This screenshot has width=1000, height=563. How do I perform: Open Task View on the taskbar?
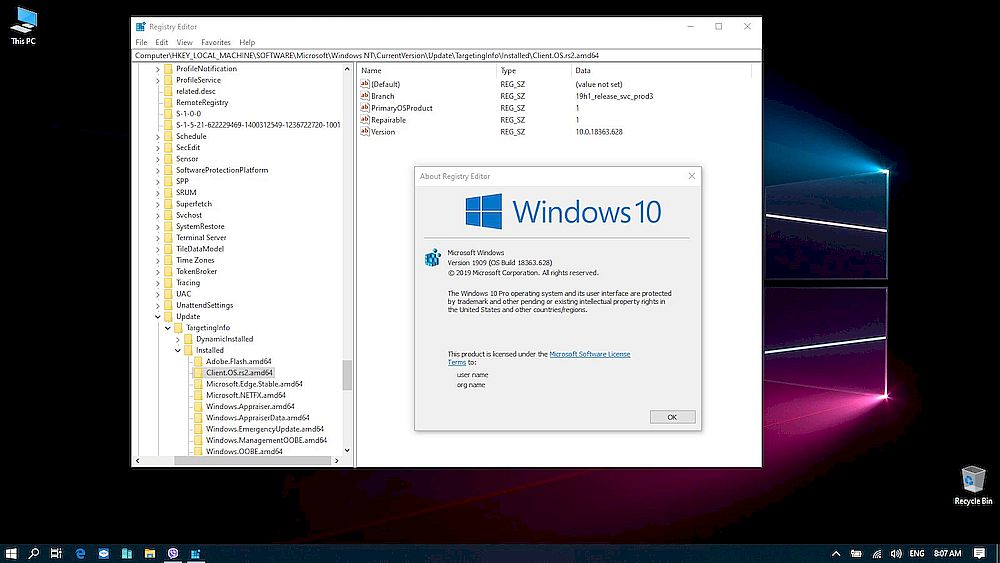(x=56, y=553)
